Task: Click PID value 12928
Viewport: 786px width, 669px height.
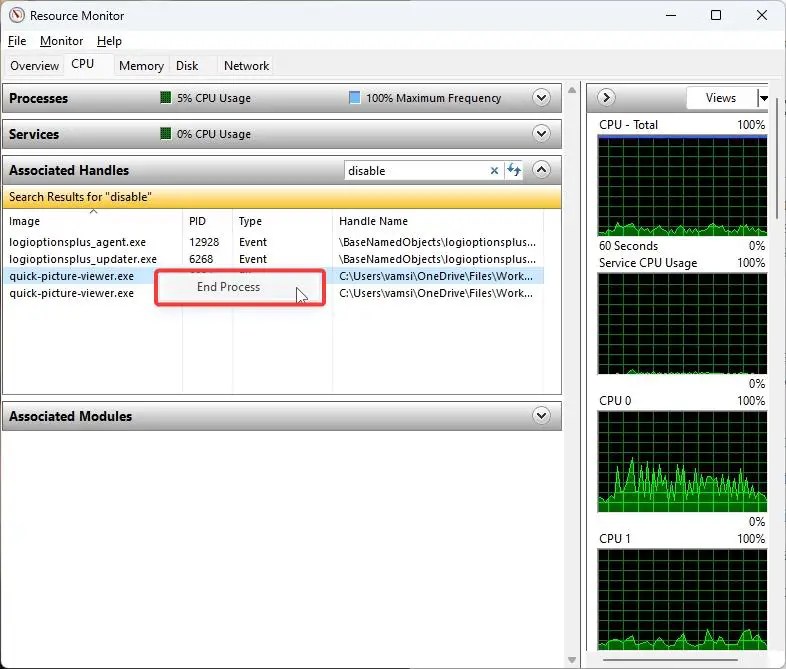Action: click(204, 242)
